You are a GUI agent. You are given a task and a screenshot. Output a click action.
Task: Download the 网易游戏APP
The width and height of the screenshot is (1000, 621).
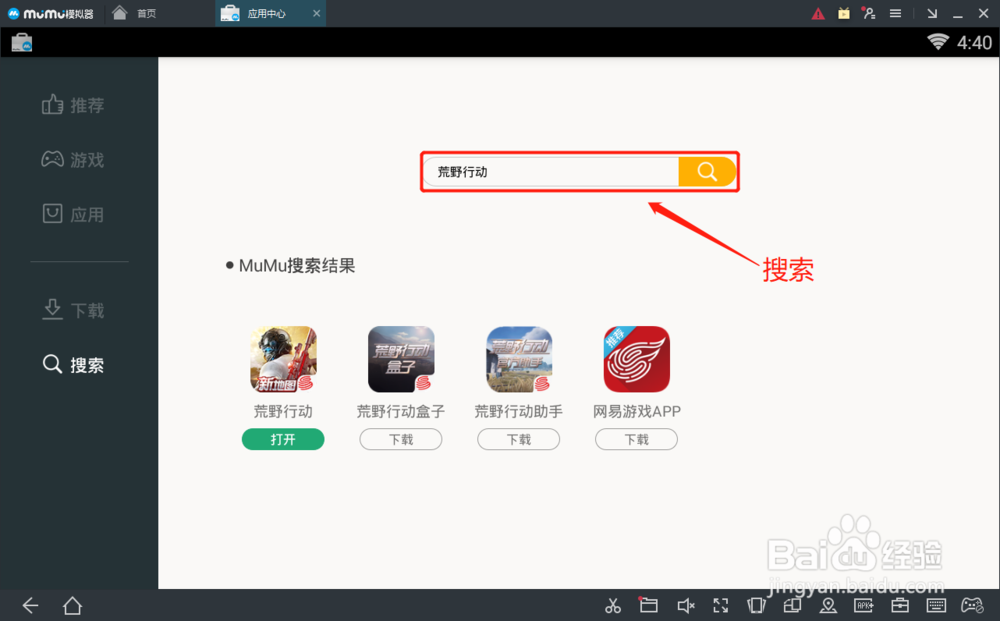pyautogui.click(x=636, y=439)
